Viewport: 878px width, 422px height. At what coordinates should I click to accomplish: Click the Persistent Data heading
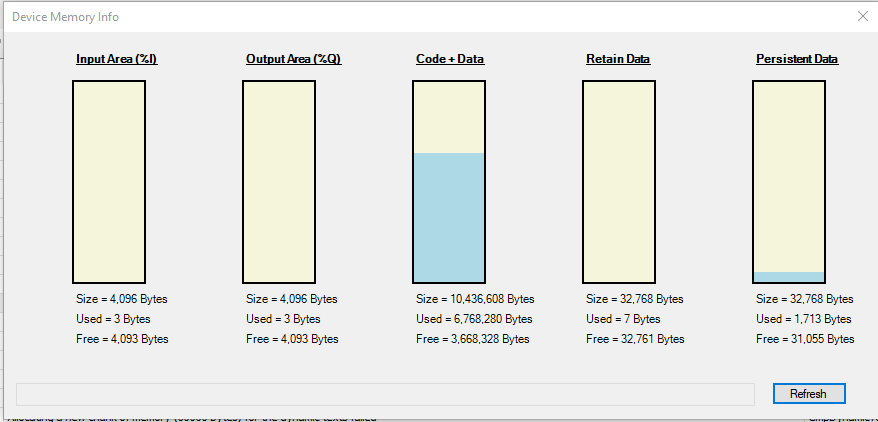point(797,59)
